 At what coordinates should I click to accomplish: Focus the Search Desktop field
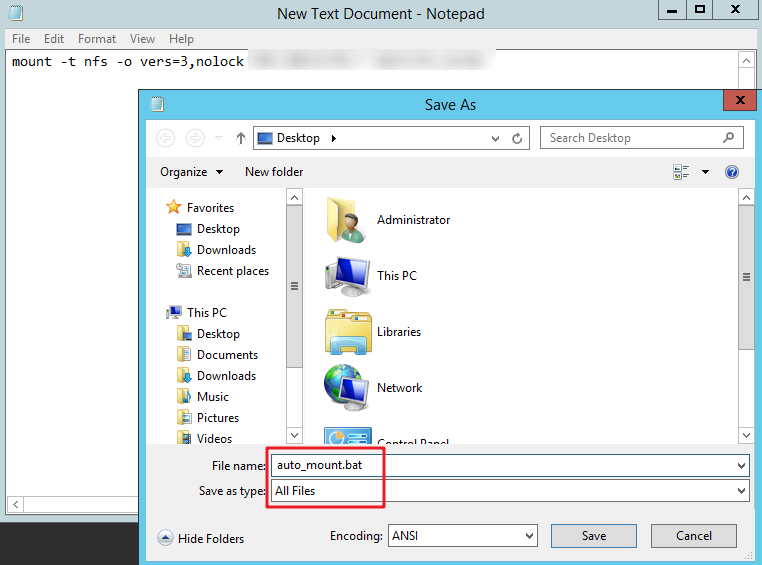click(641, 138)
